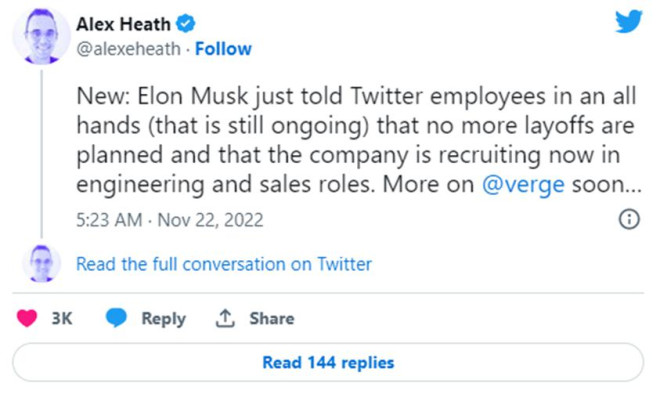Click the tweet body text

pos(358,141)
